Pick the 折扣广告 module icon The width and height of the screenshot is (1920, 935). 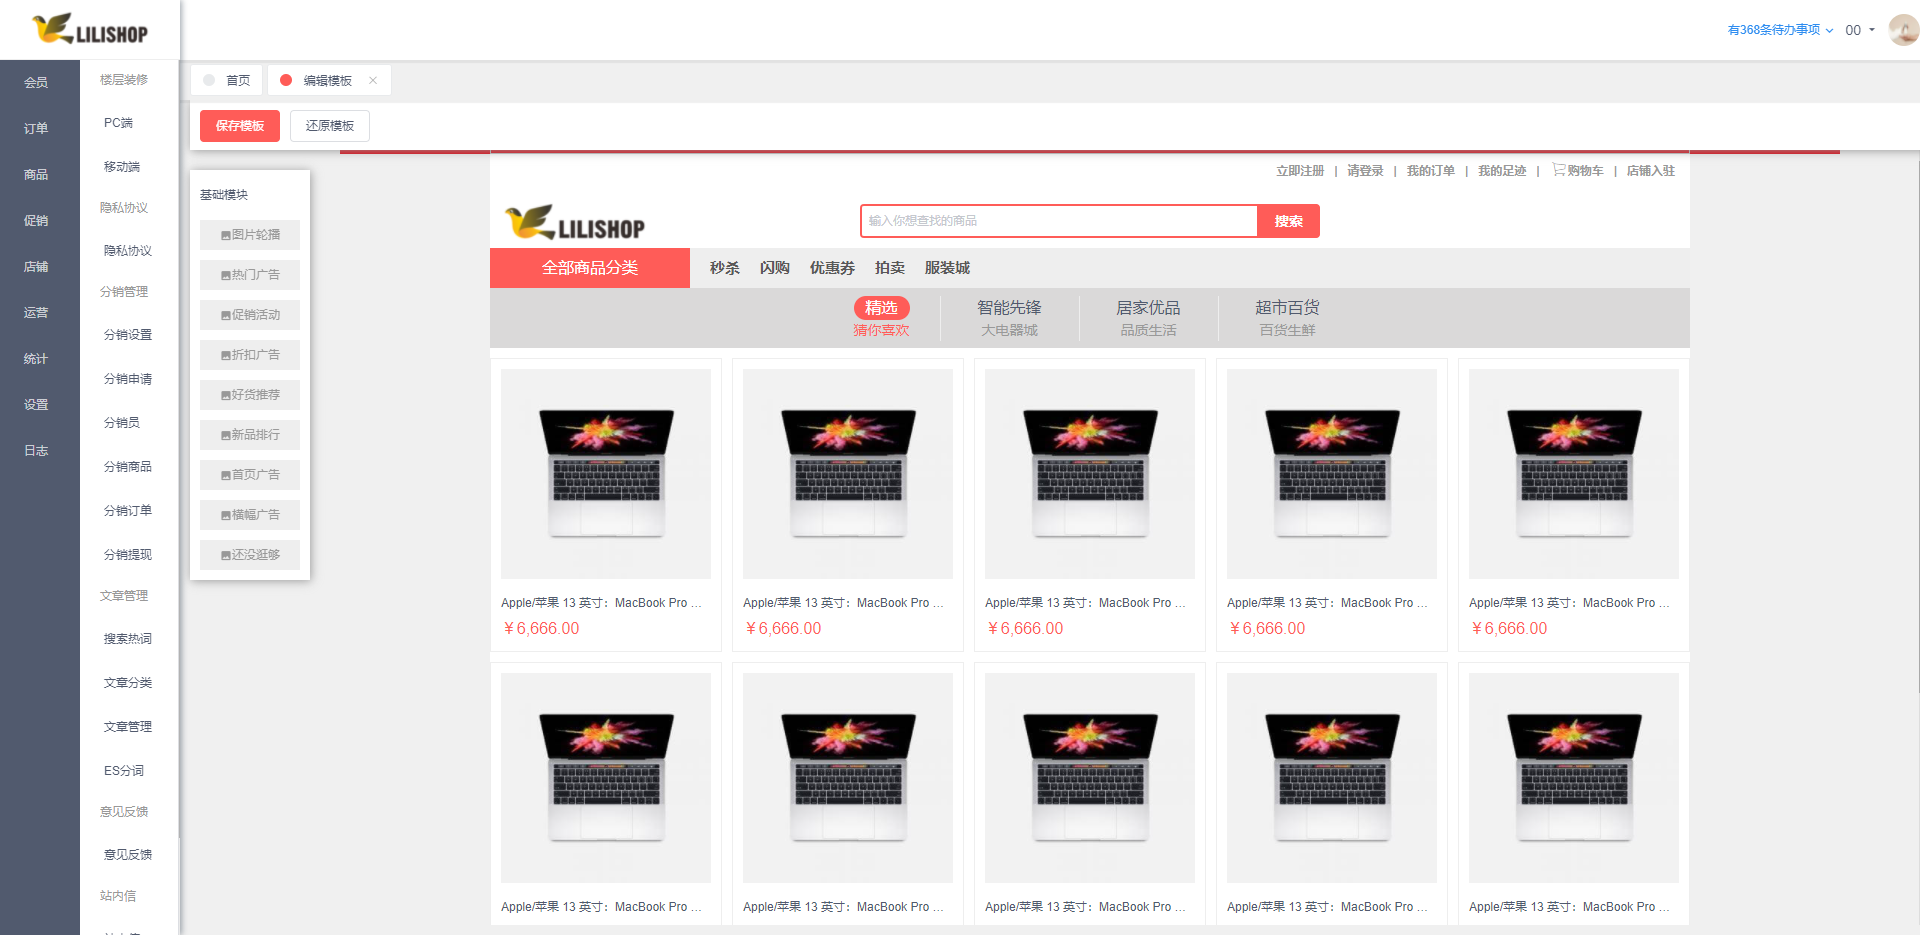pos(226,355)
